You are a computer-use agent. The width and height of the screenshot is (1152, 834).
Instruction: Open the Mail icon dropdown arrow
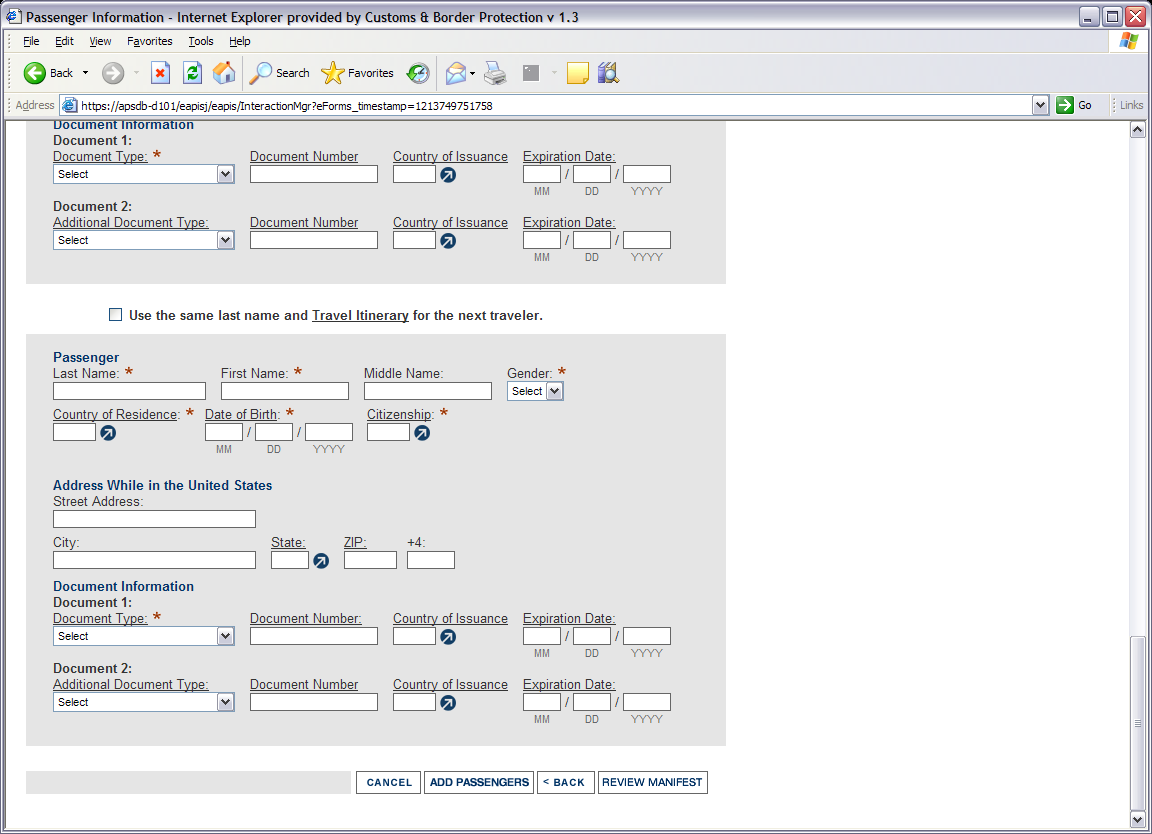[472, 73]
